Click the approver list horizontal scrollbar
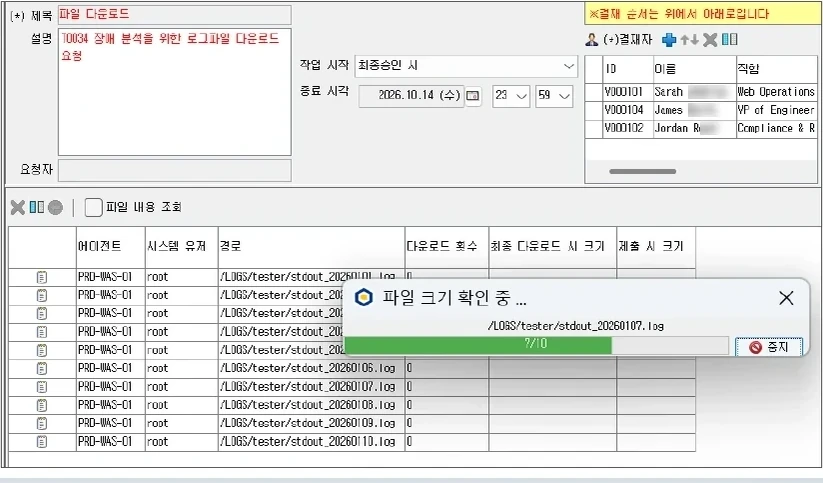 click(x=642, y=171)
